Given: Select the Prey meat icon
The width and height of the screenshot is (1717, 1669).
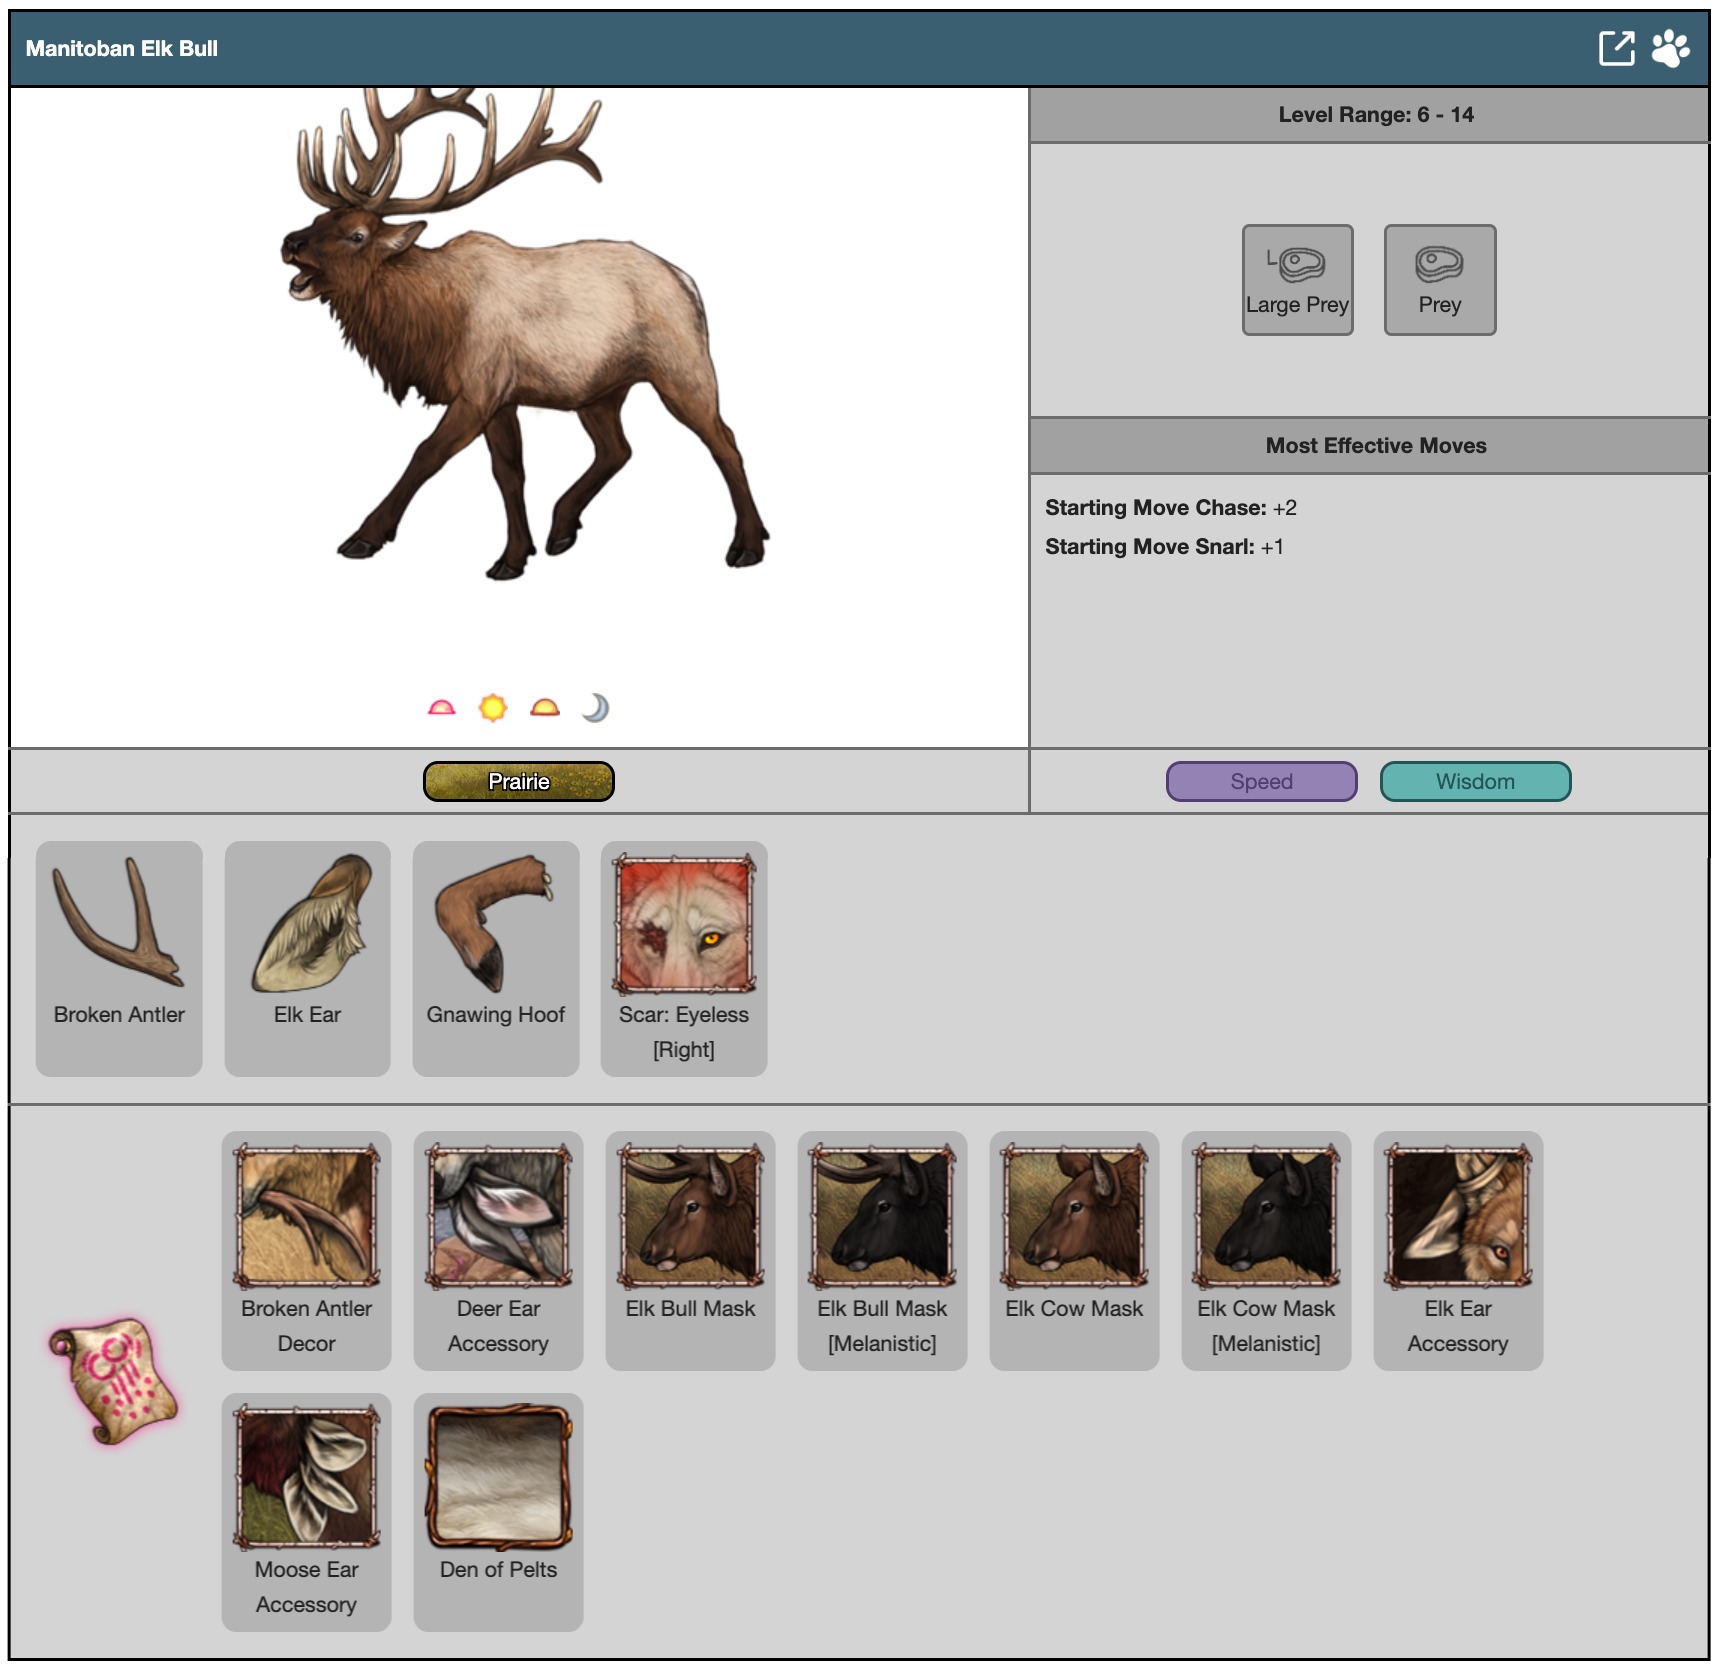Looking at the screenshot, I should point(1439,279).
